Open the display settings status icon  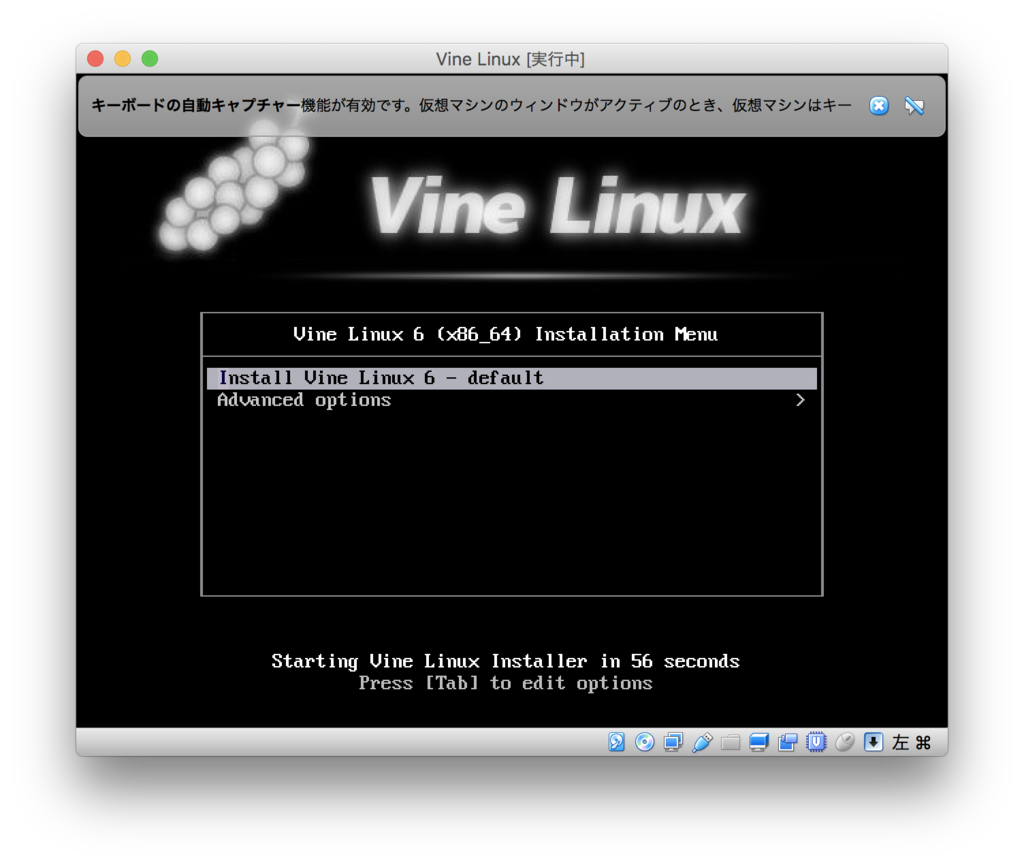(x=759, y=742)
